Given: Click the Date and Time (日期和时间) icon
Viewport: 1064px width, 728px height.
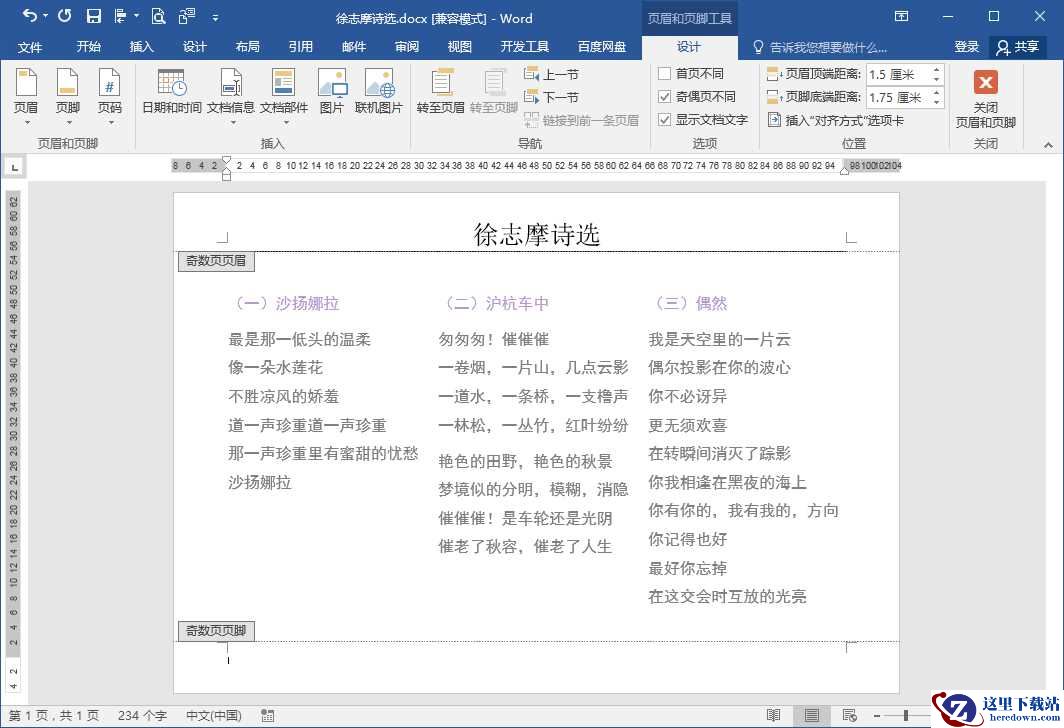Looking at the screenshot, I should tap(171, 84).
